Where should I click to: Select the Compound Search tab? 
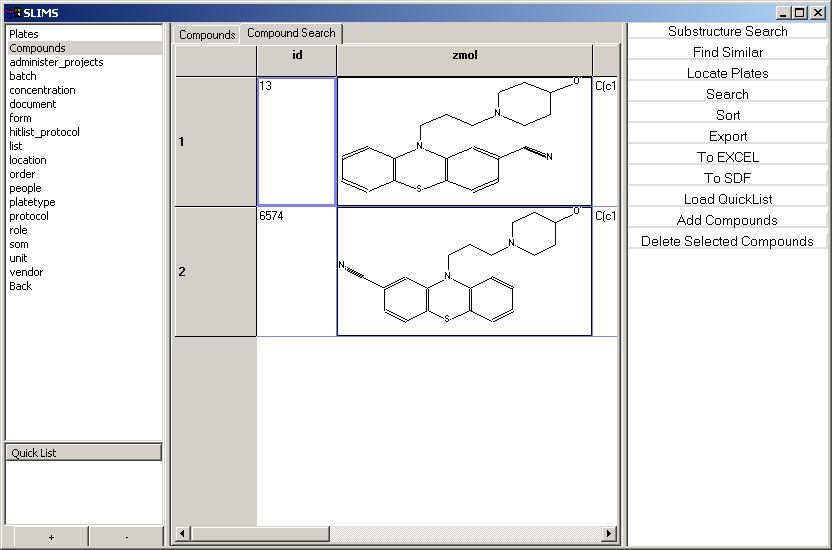(x=291, y=34)
